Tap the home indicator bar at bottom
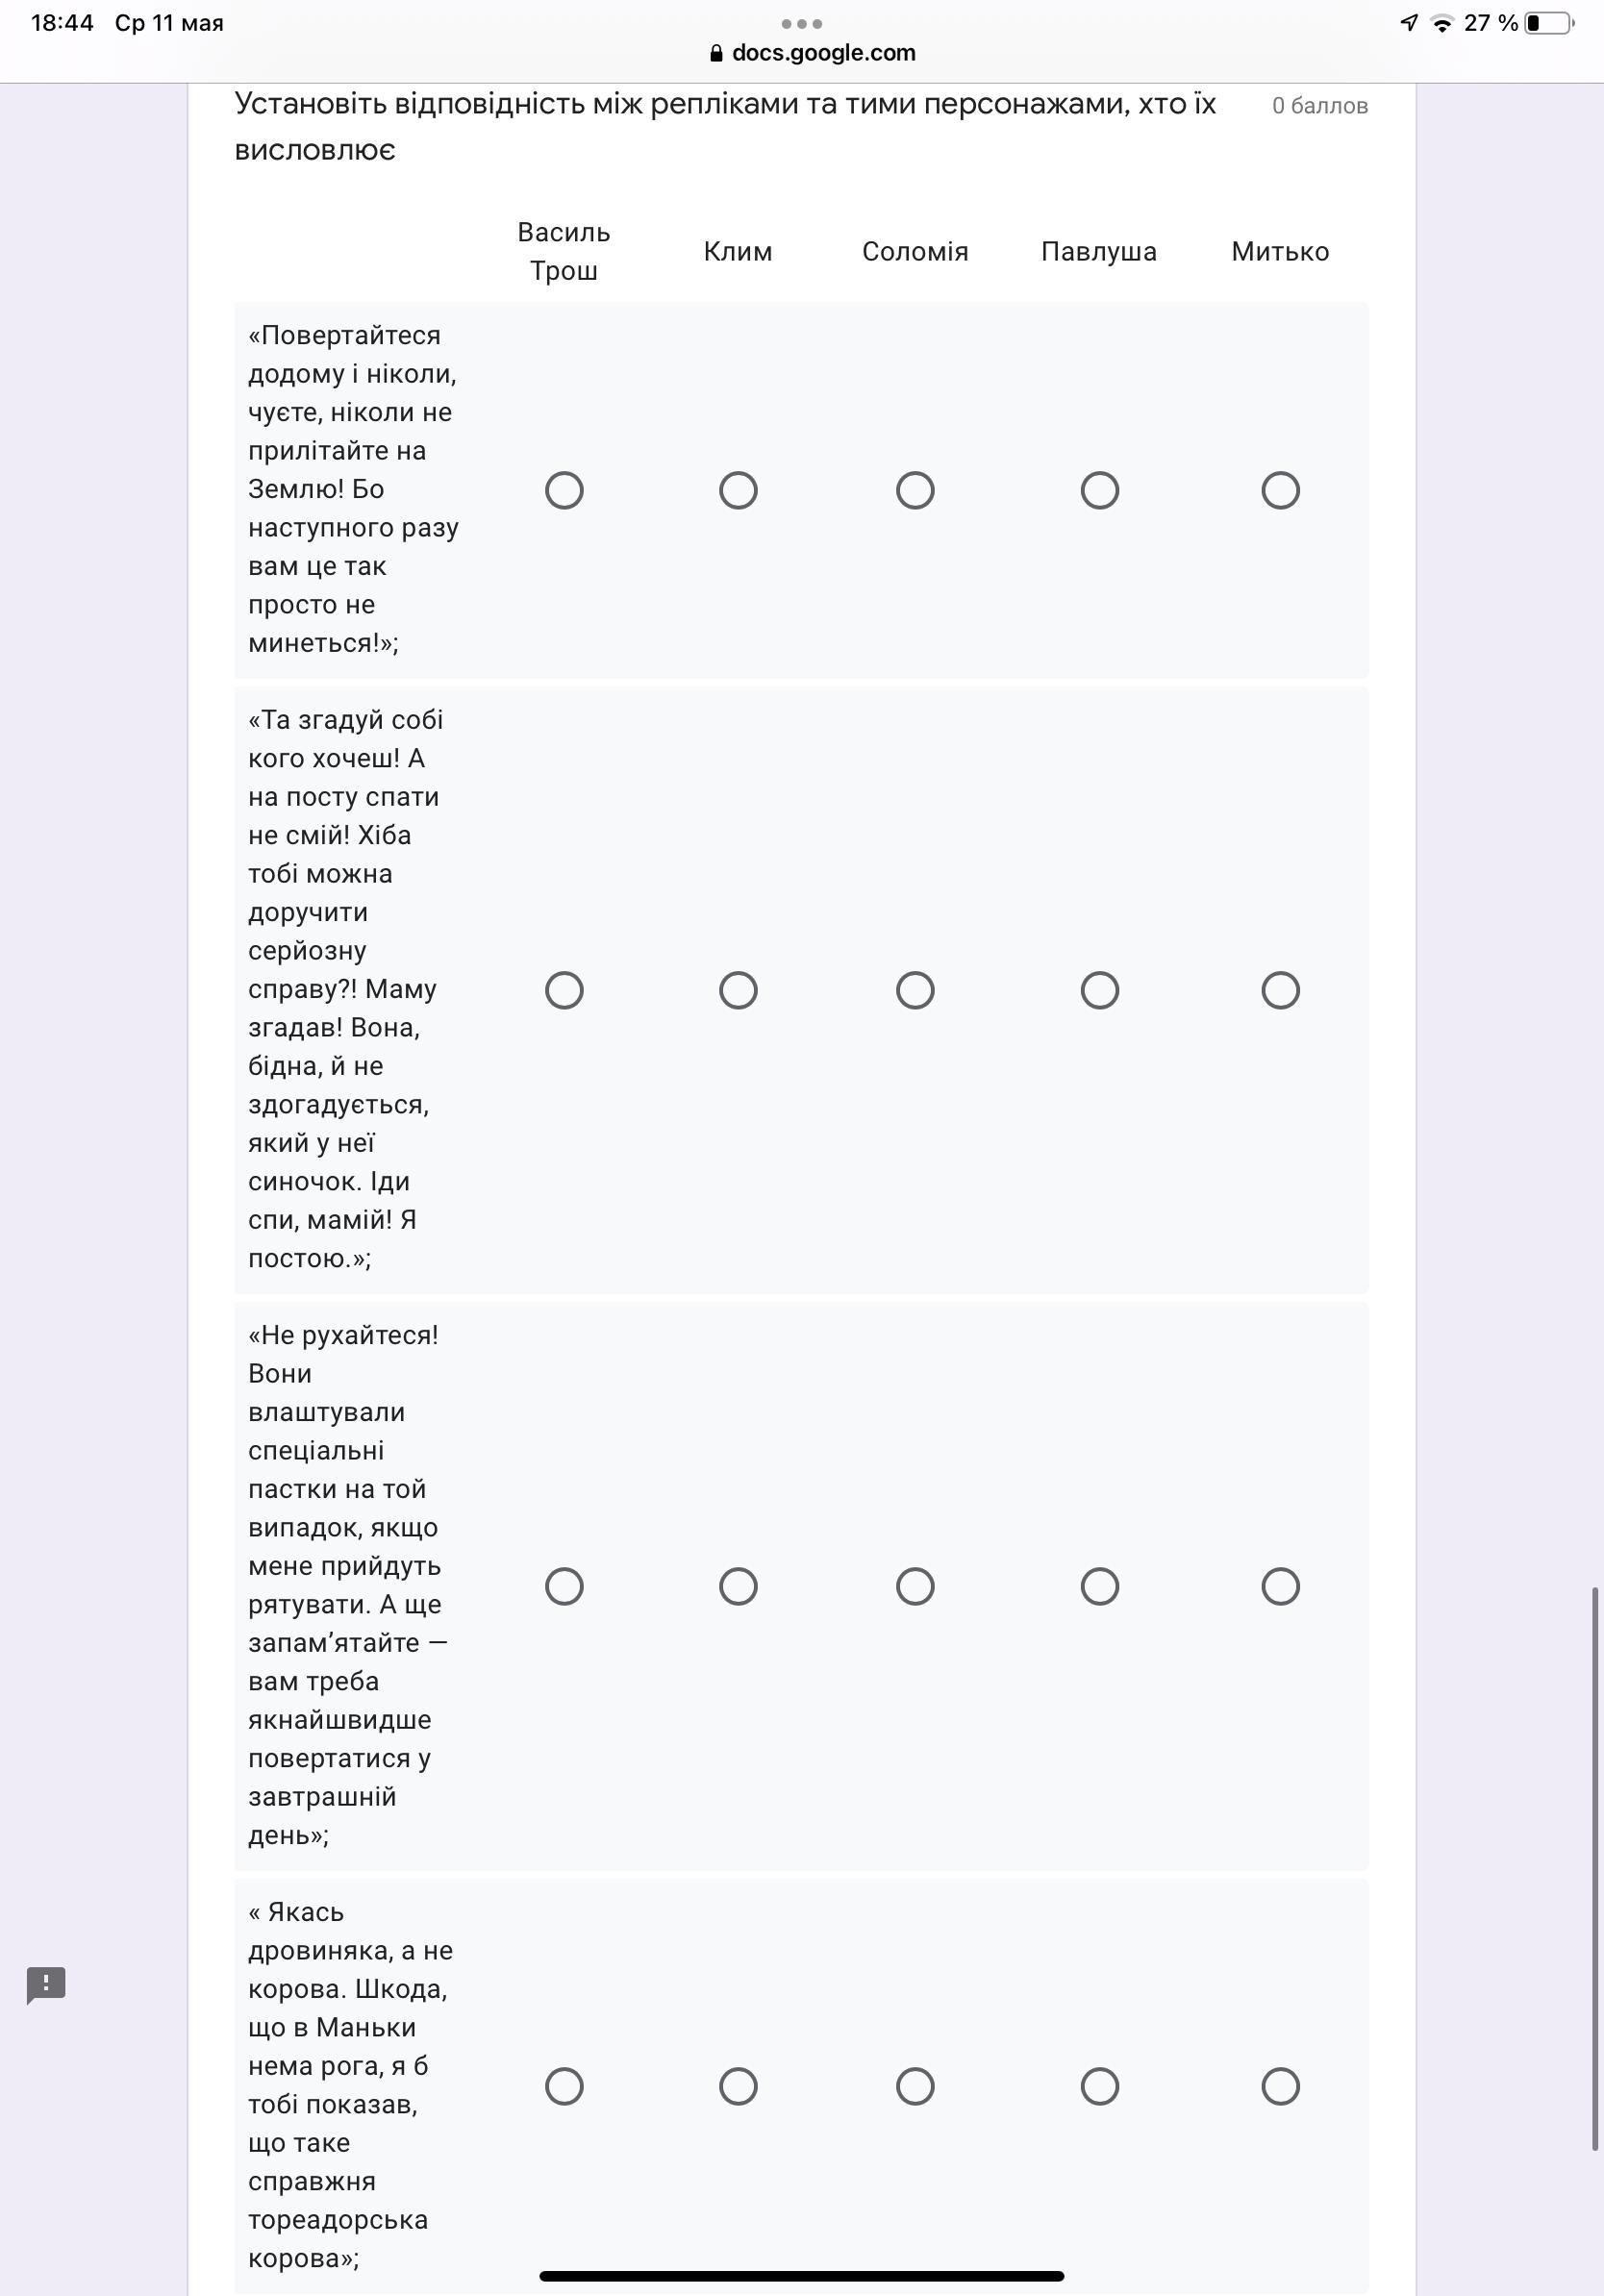1604x2296 pixels. tap(801, 2276)
